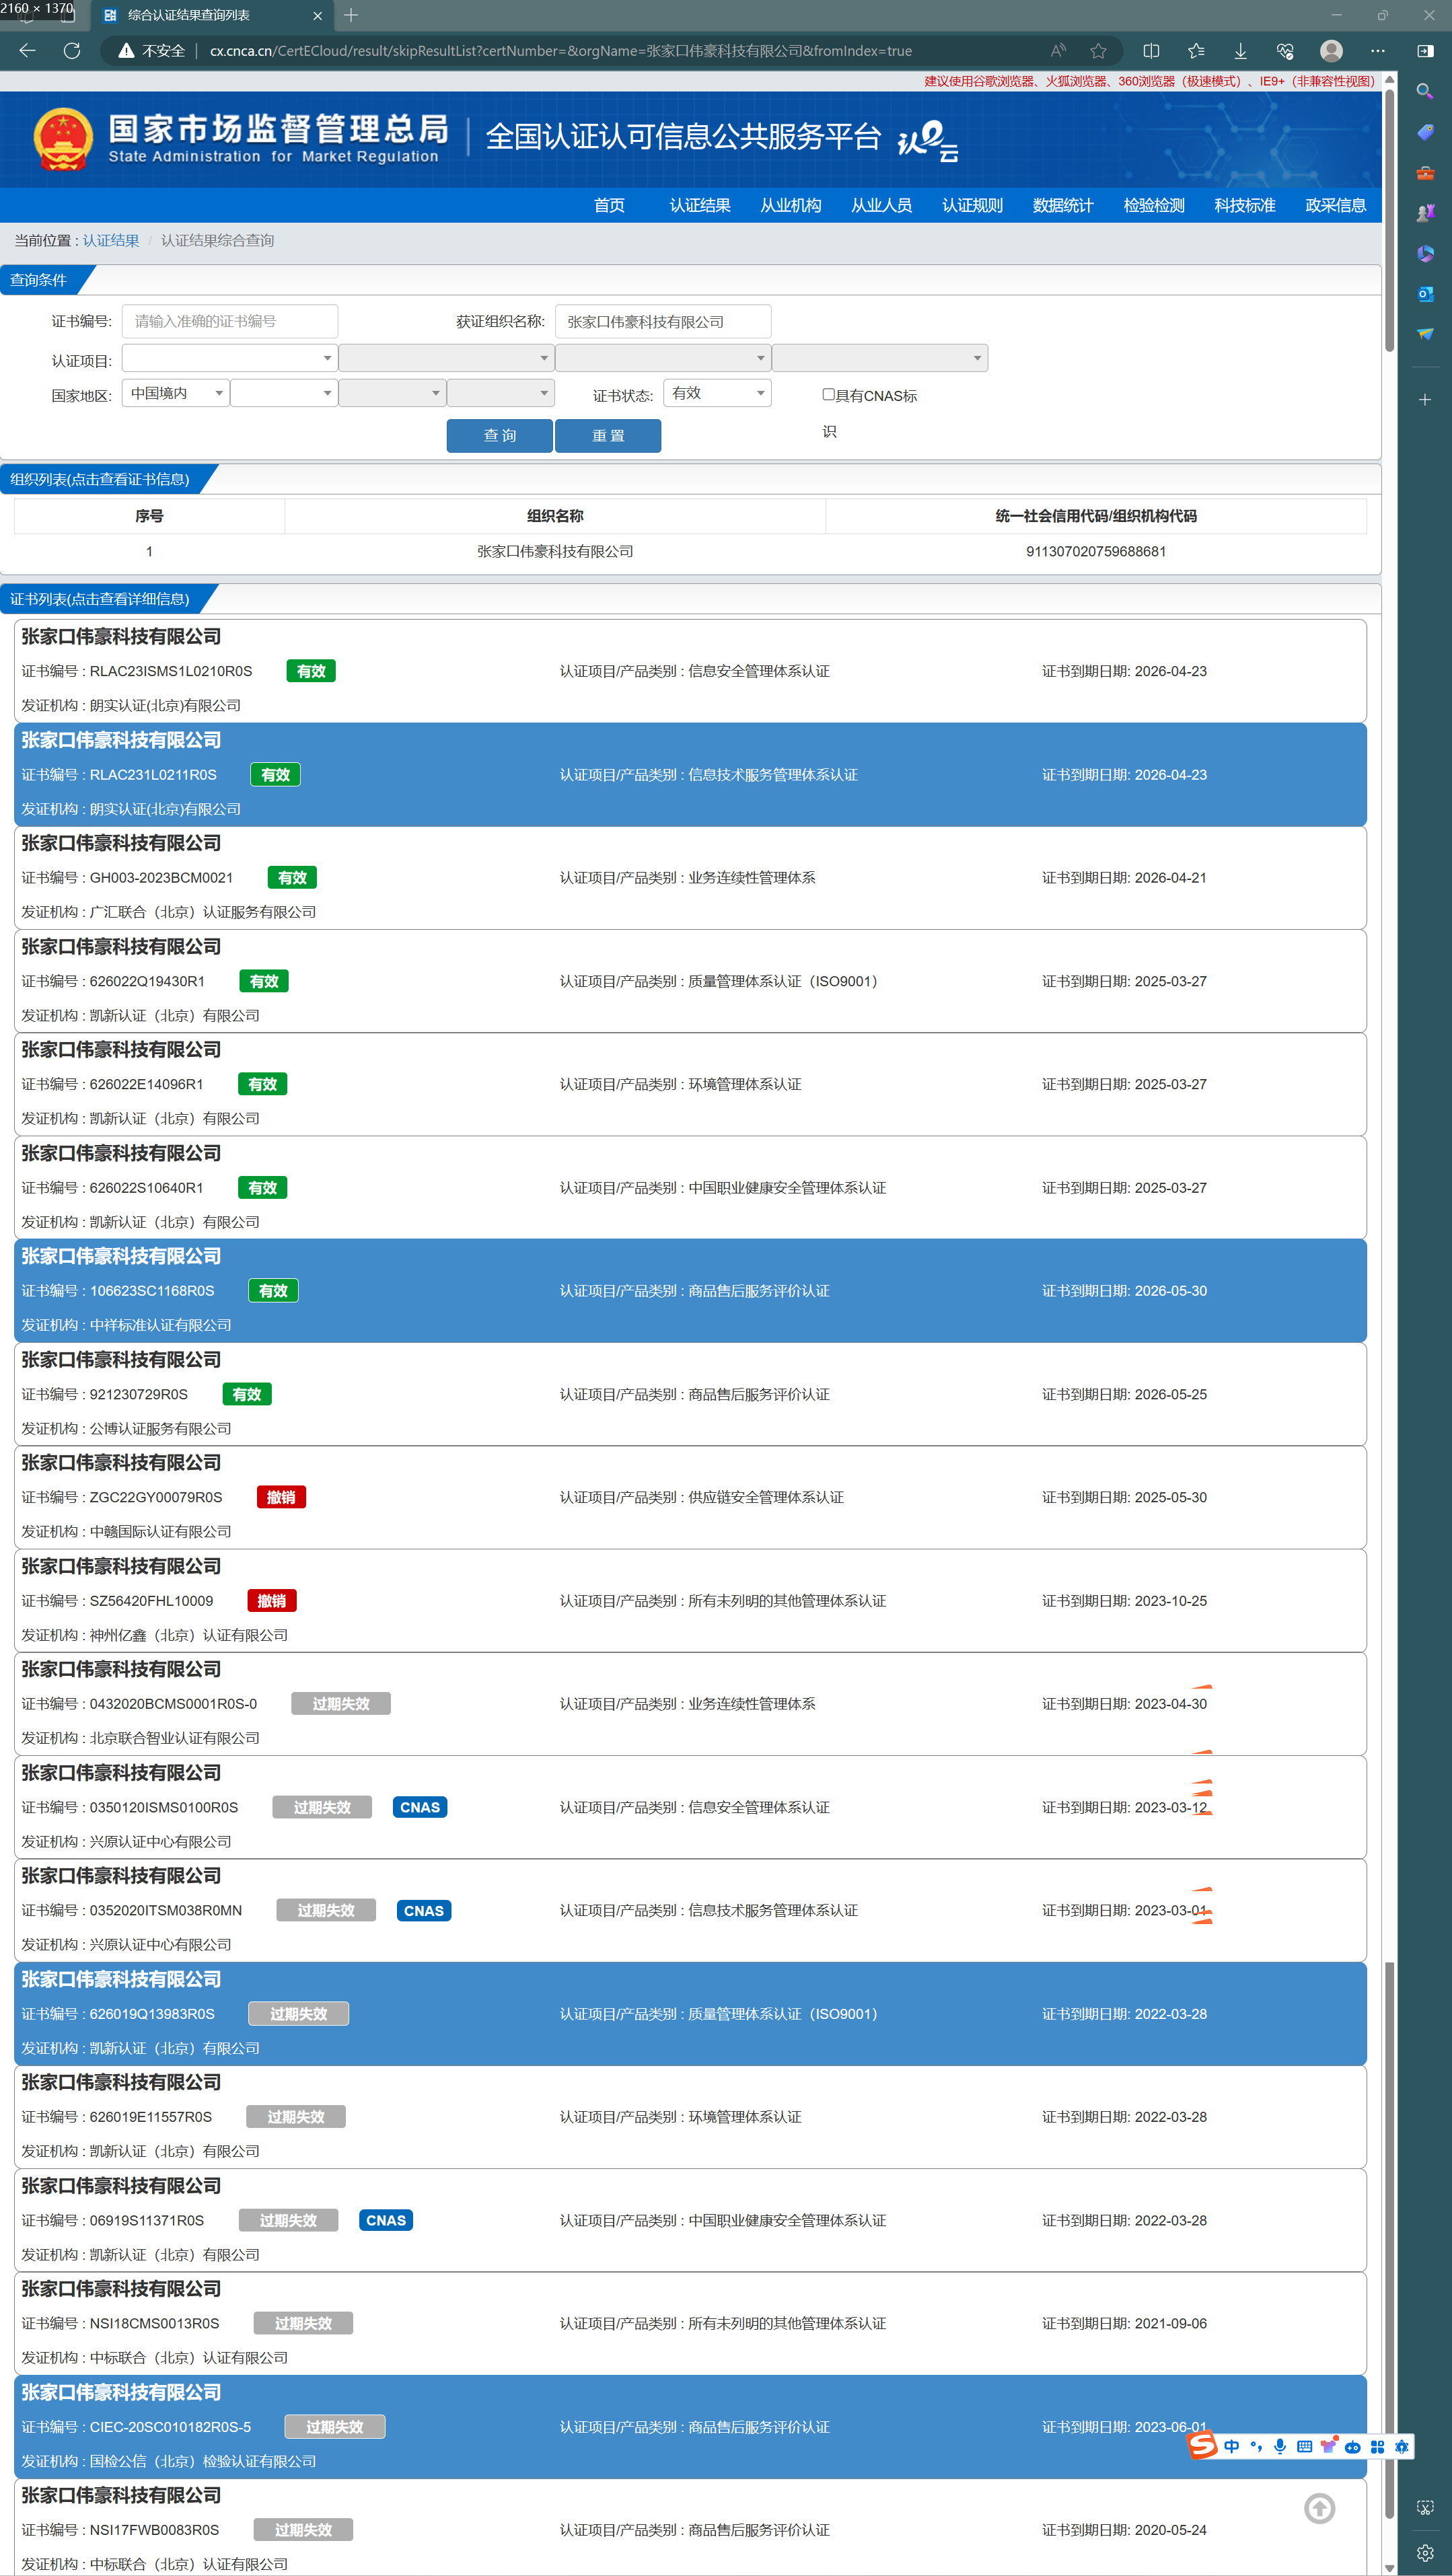Open the profile avatar icon
The height and width of the screenshot is (2576, 1452).
(1331, 51)
